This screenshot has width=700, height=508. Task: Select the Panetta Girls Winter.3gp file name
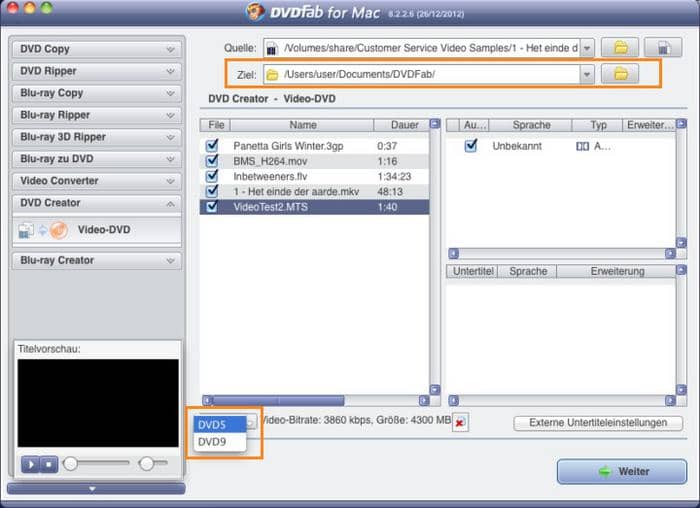[x=288, y=146]
